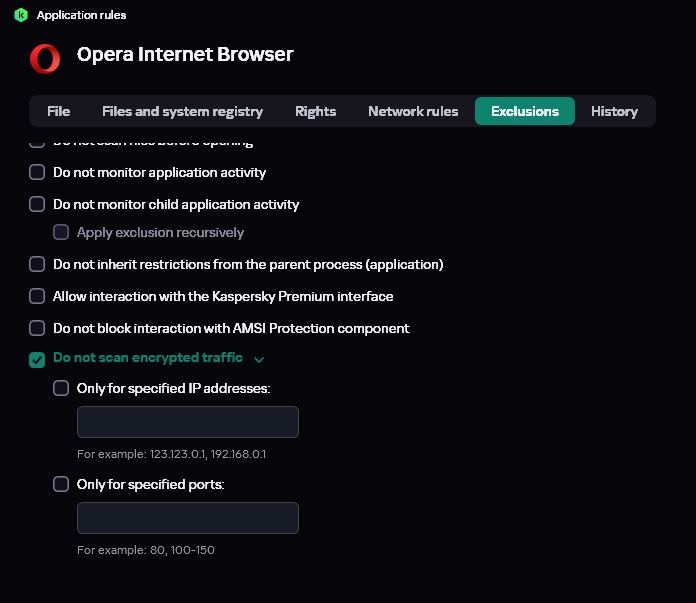The image size is (696, 603).
Task: Open the File tab
Action: 58,111
